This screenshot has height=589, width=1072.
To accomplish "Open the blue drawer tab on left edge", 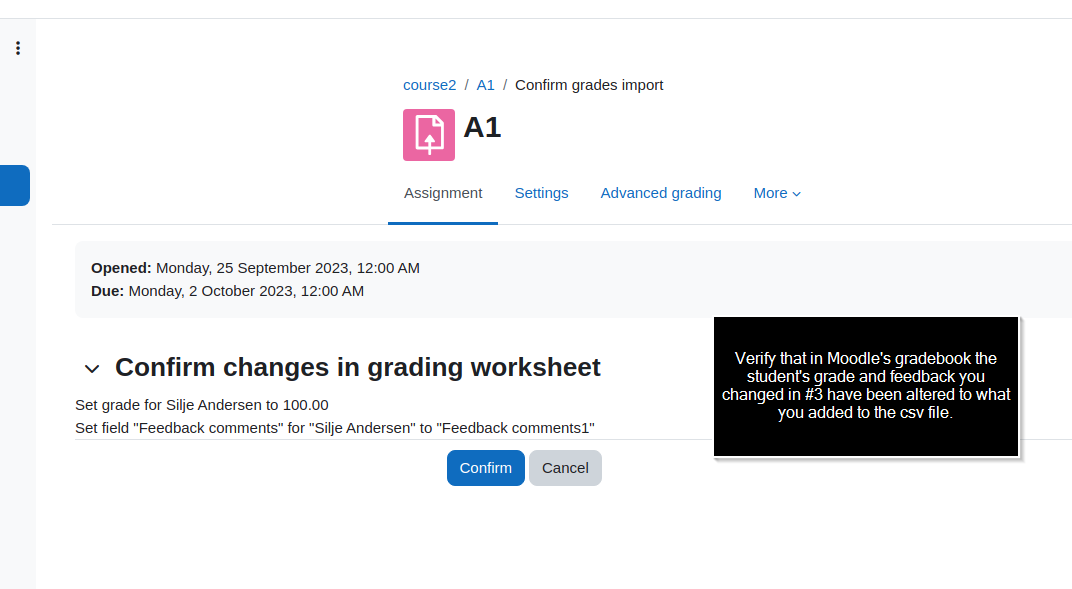I will [x=14, y=185].
